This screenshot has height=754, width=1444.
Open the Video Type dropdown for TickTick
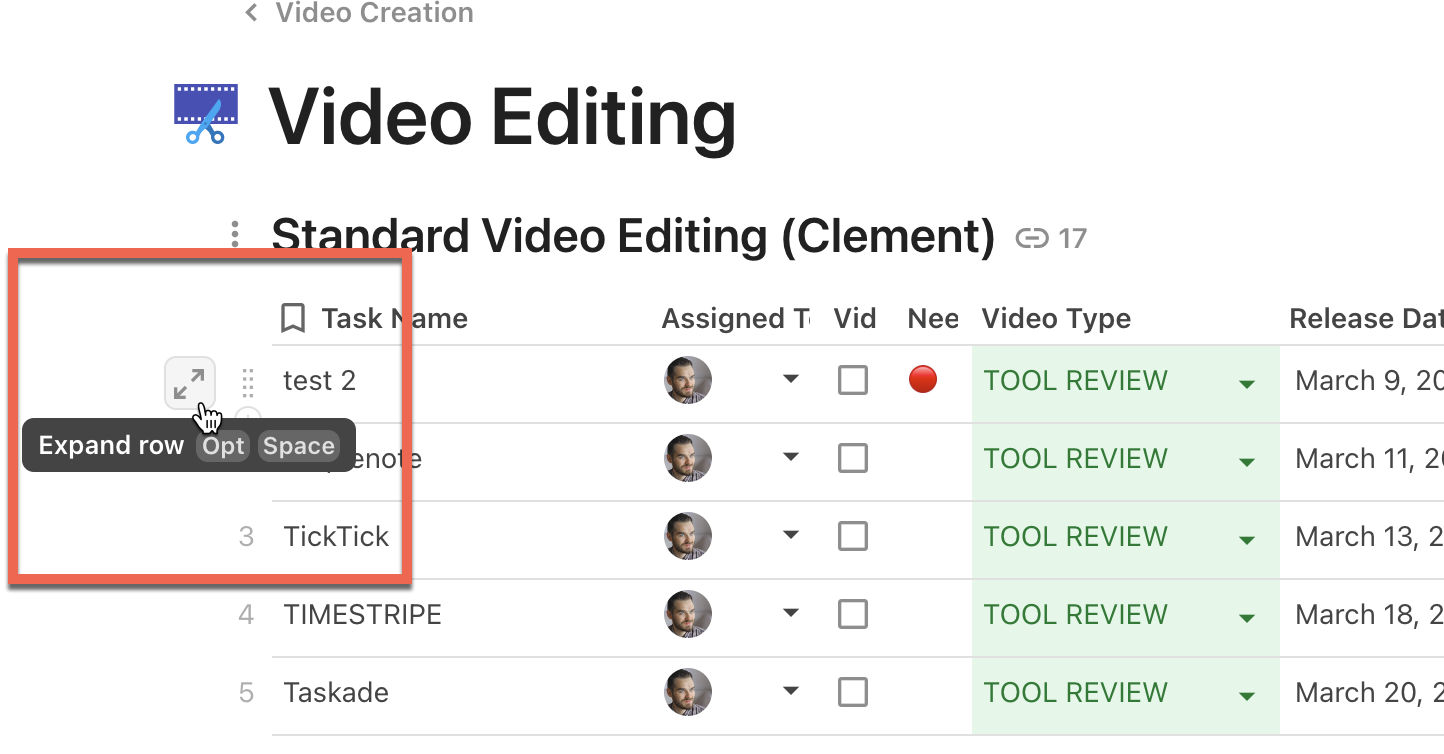click(1246, 540)
